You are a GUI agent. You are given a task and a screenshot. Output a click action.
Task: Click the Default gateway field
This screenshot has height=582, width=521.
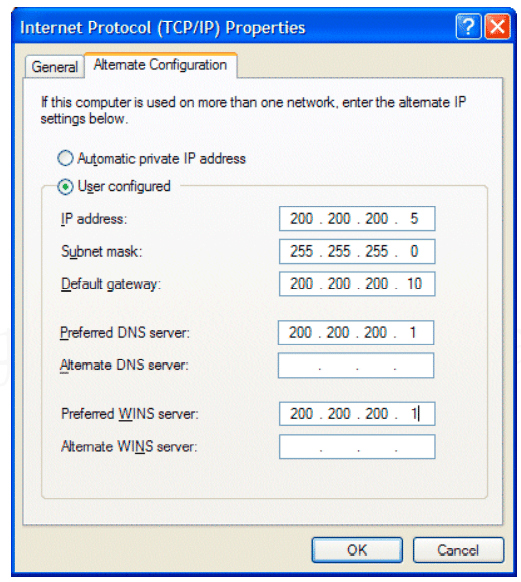tap(357, 284)
